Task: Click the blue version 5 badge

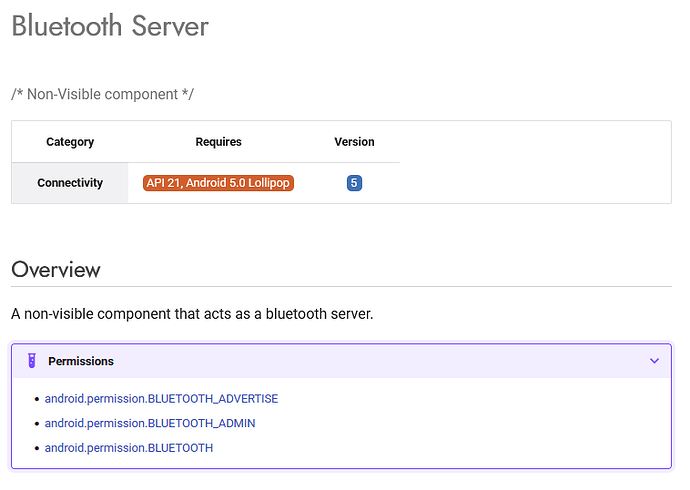Action: click(x=354, y=183)
